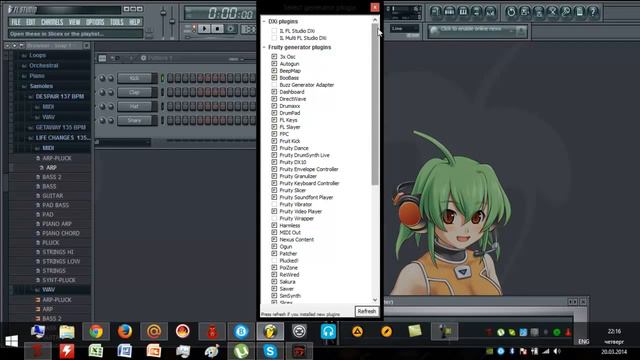Image resolution: width=640 pixels, height=360 pixels.
Task: Collapse the DXi plugins group
Action: 264,21
